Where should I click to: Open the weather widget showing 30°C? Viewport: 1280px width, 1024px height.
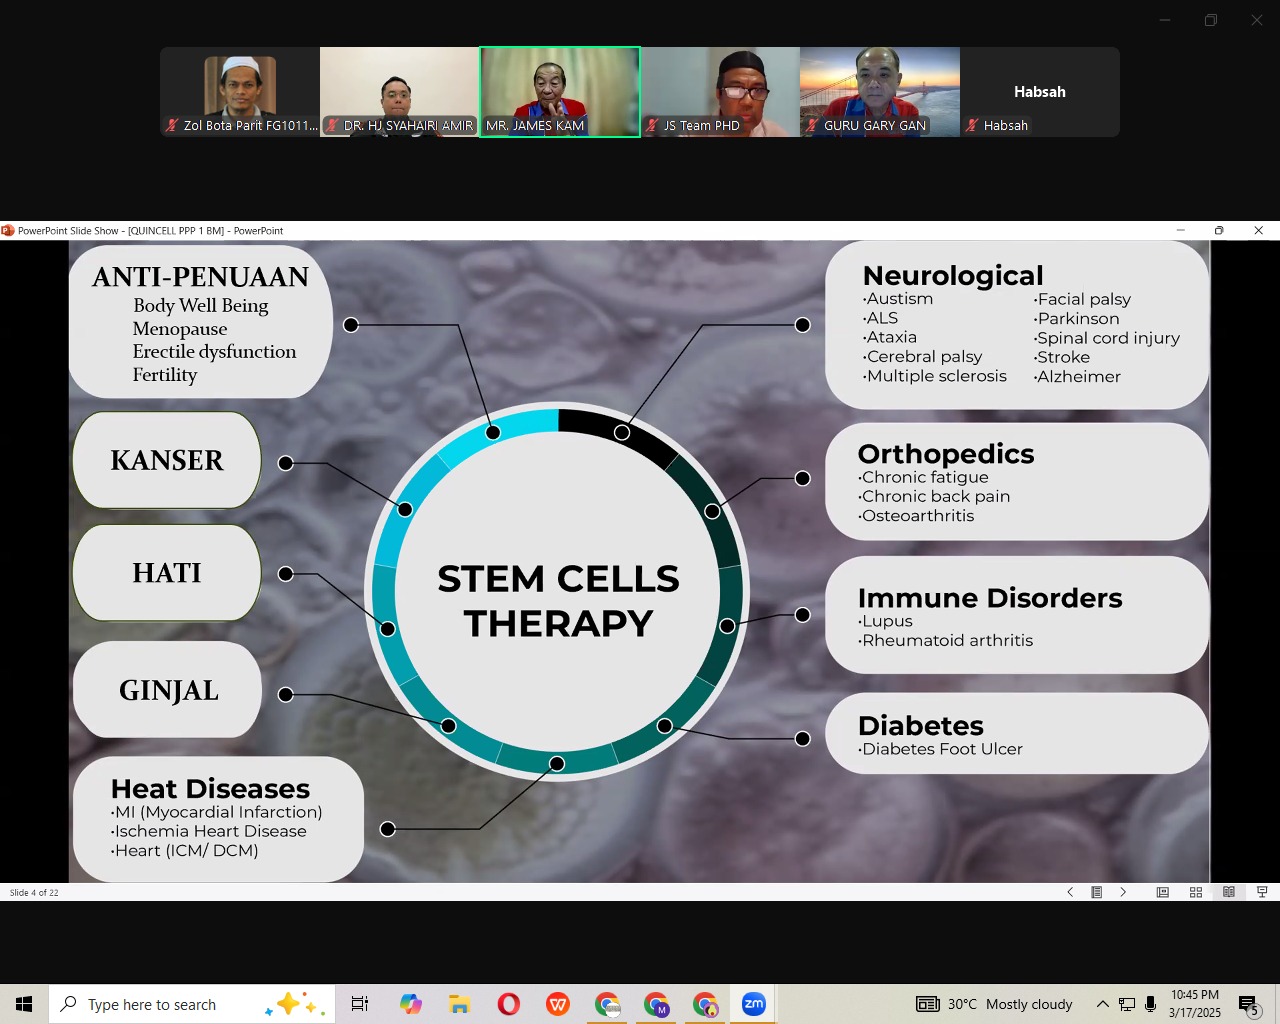click(x=995, y=1004)
